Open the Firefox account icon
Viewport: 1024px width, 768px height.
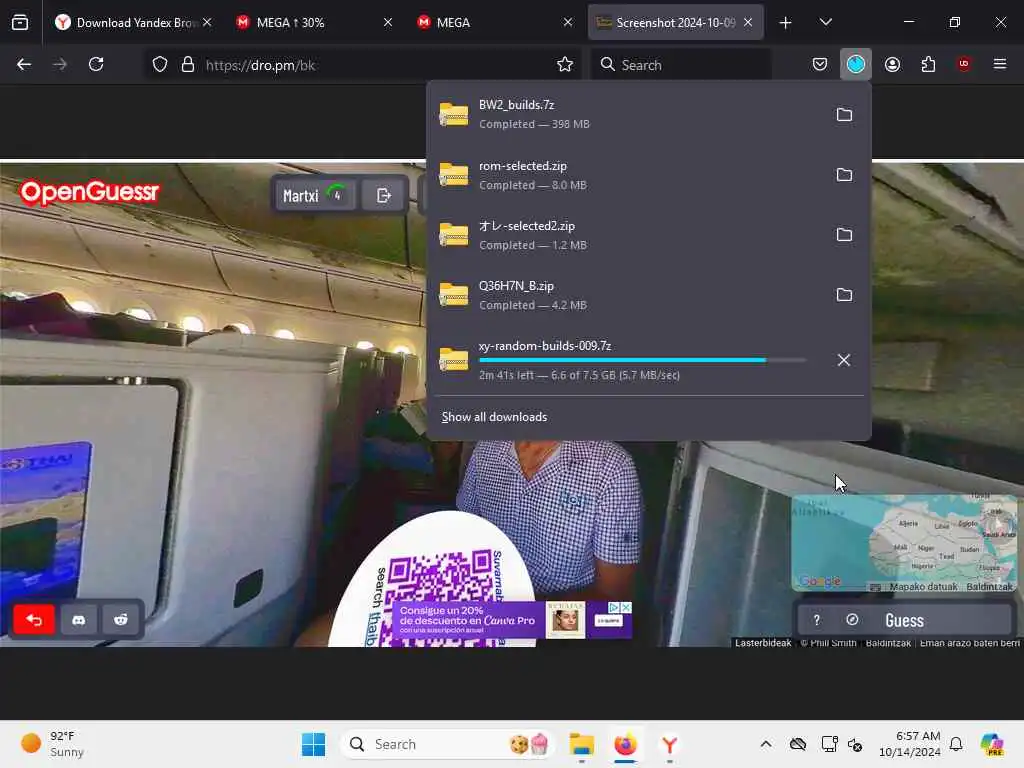(892, 65)
